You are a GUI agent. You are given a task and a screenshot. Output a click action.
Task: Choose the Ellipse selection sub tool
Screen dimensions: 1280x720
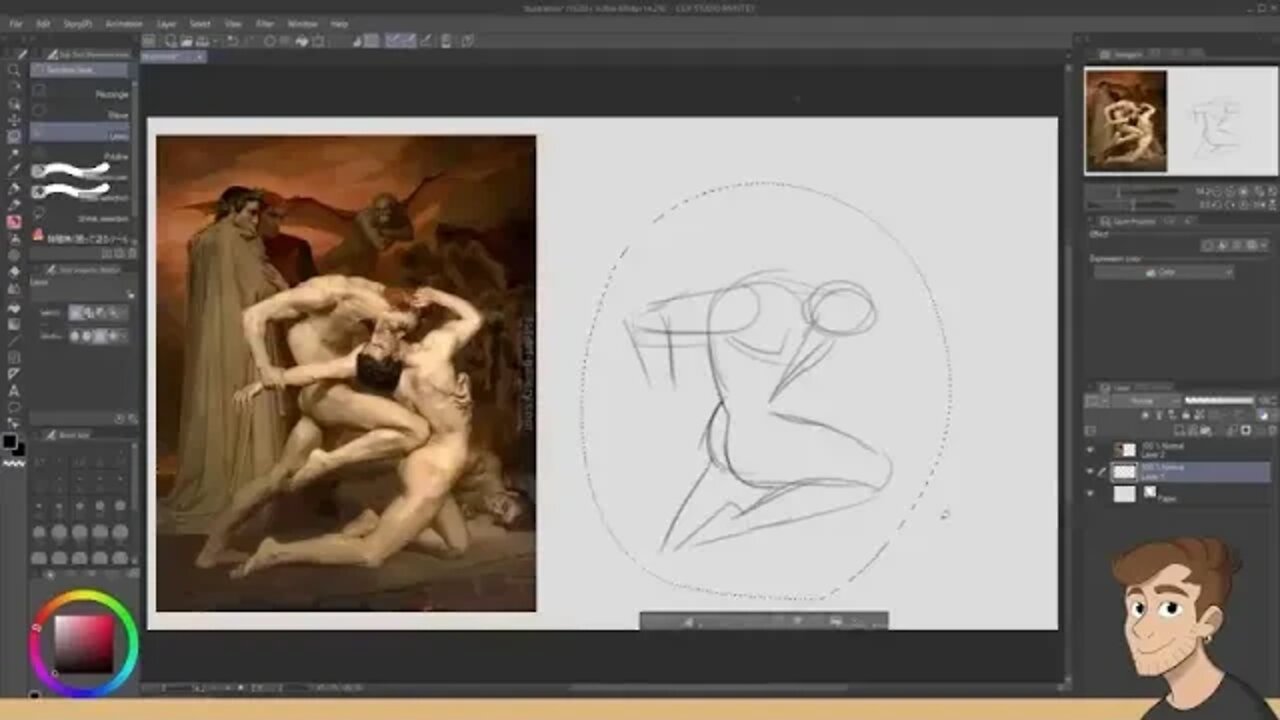pos(80,114)
